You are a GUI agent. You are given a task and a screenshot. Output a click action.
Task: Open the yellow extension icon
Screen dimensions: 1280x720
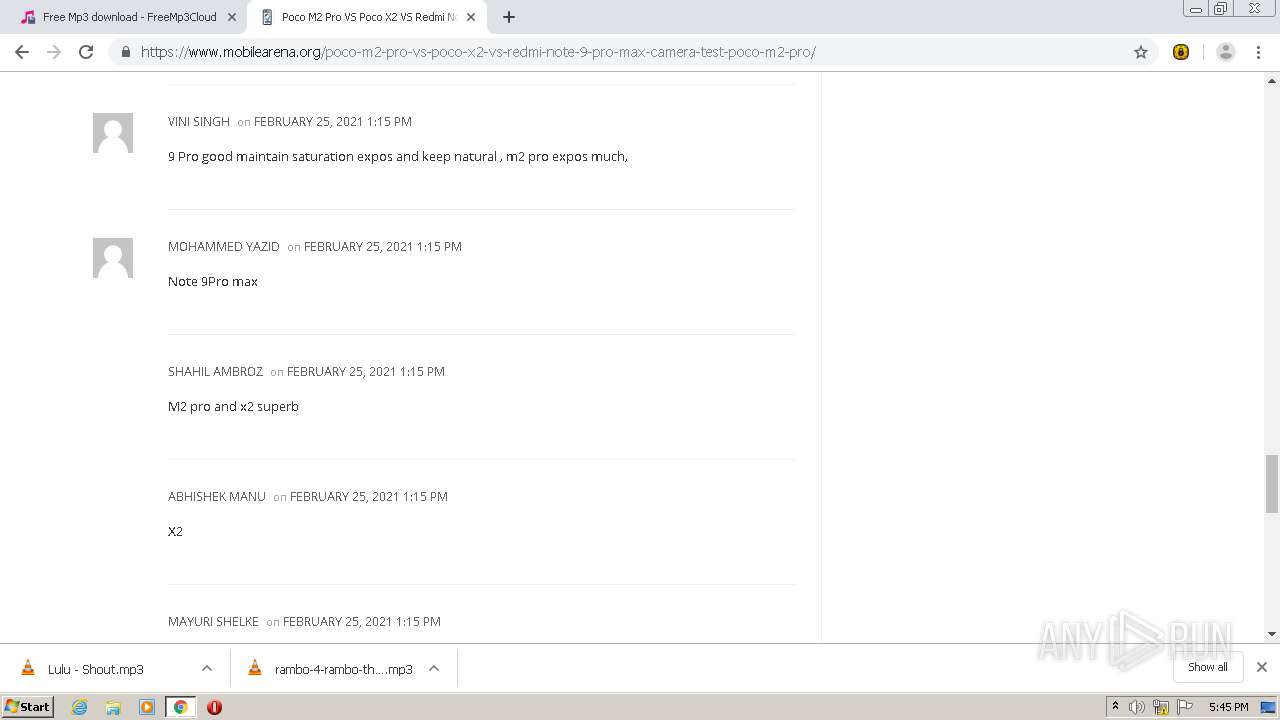(x=1181, y=52)
